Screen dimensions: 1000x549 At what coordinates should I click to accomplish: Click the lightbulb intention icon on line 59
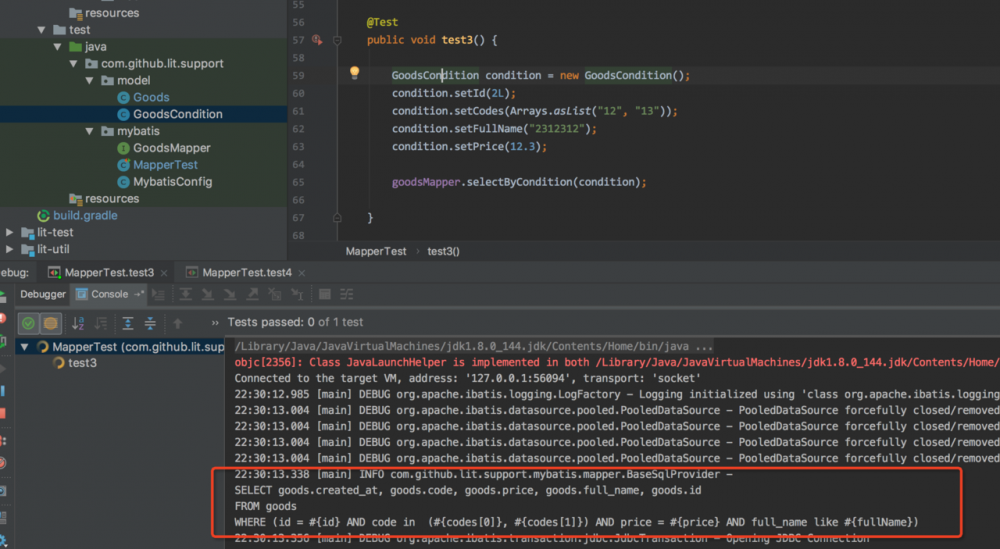tap(354, 73)
